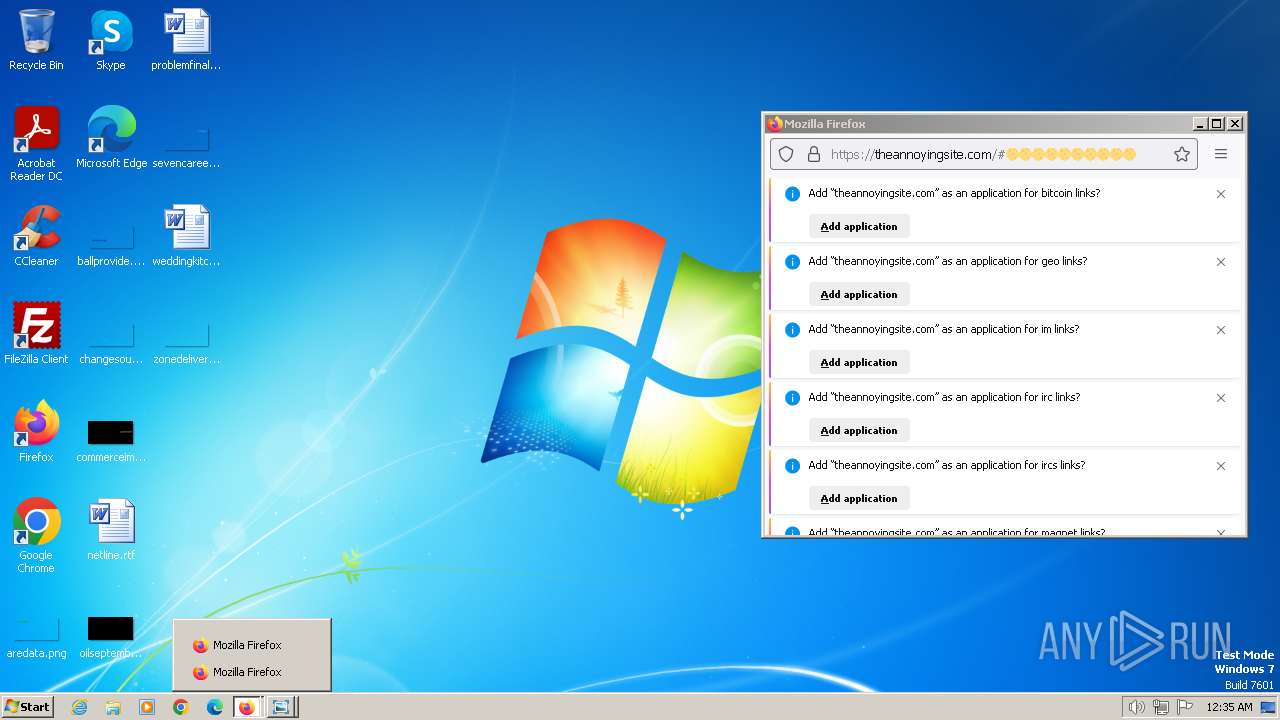Open the Microsoft Edge desktop shortcut
This screenshot has width=1280, height=720.
tap(111, 137)
